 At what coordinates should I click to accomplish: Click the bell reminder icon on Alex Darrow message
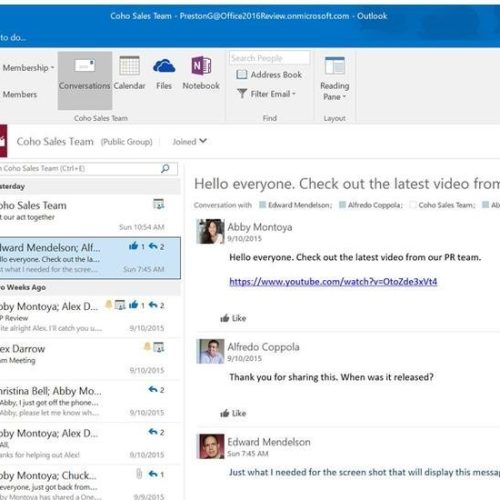(x=147, y=347)
